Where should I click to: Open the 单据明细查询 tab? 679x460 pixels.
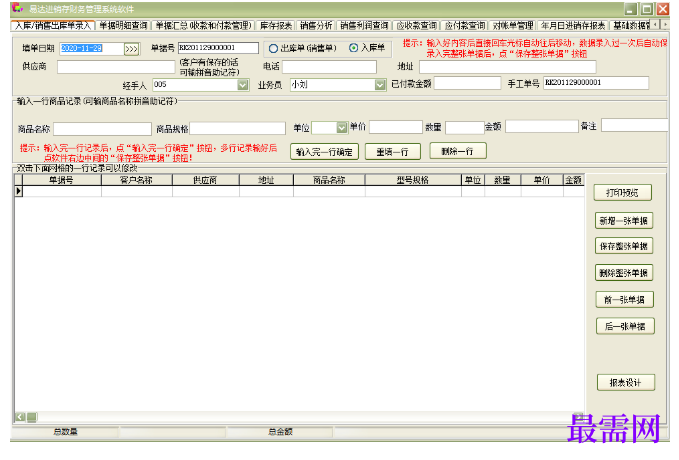tap(123, 26)
